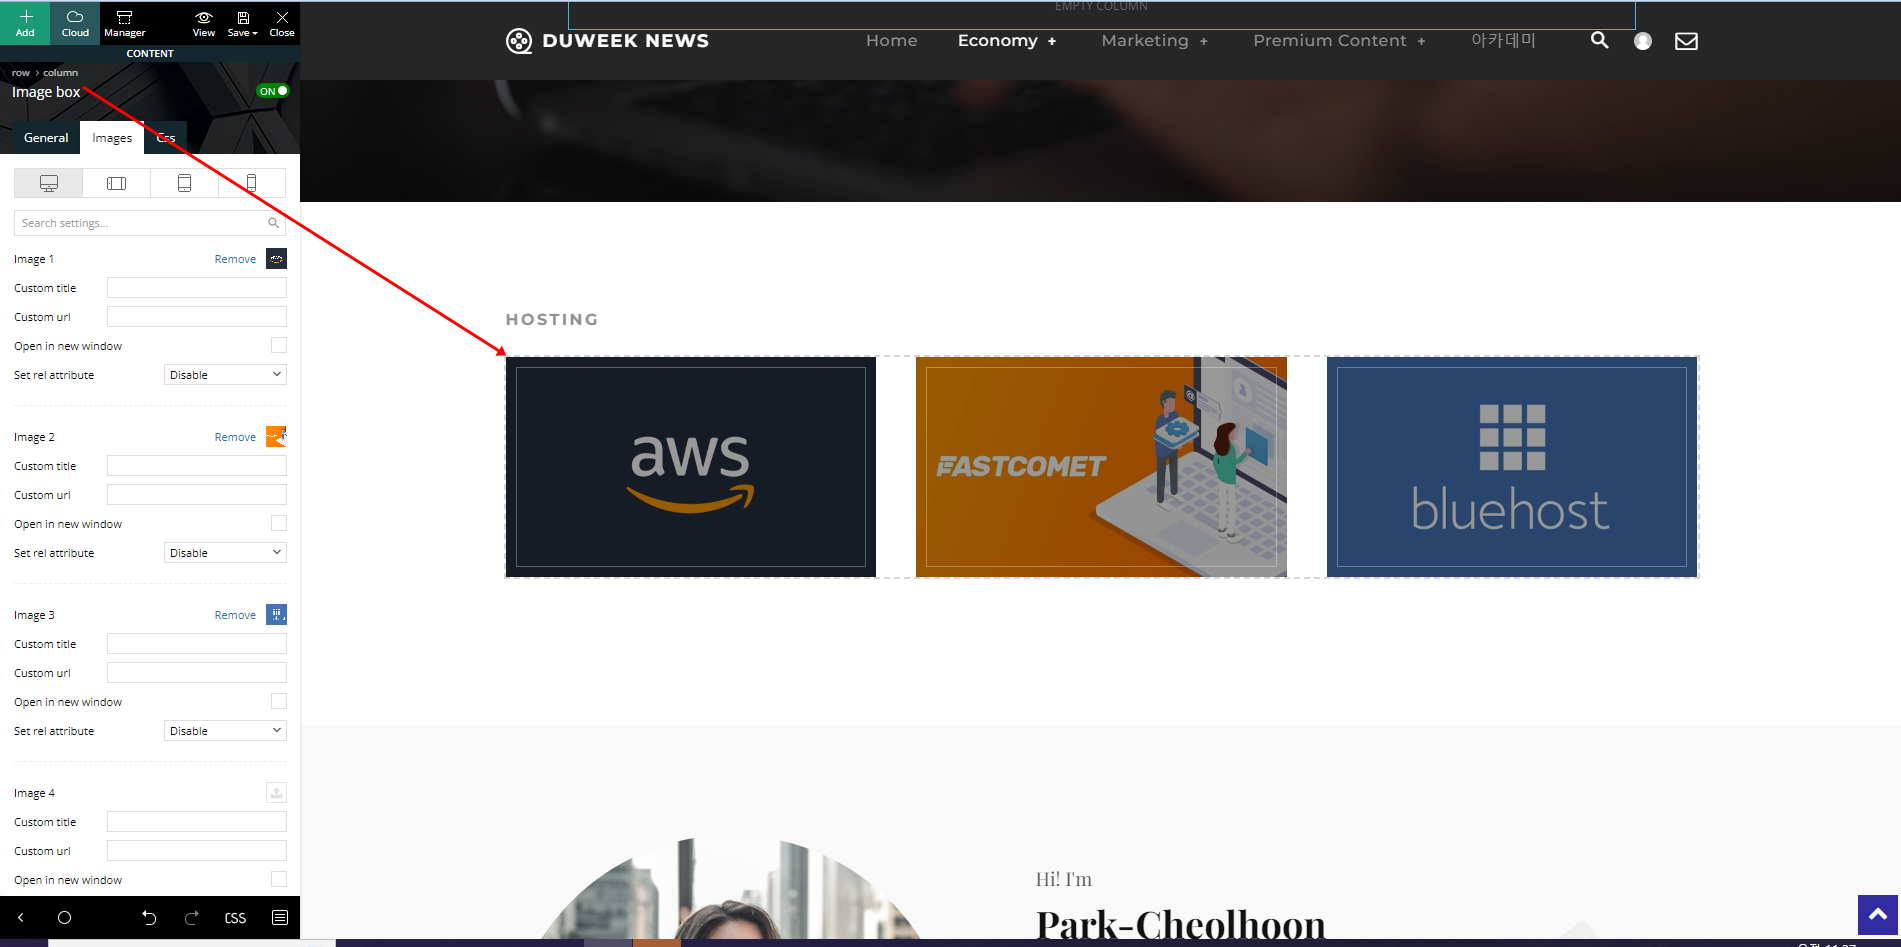Remove Image 1
This screenshot has width=1901, height=947.
point(235,259)
